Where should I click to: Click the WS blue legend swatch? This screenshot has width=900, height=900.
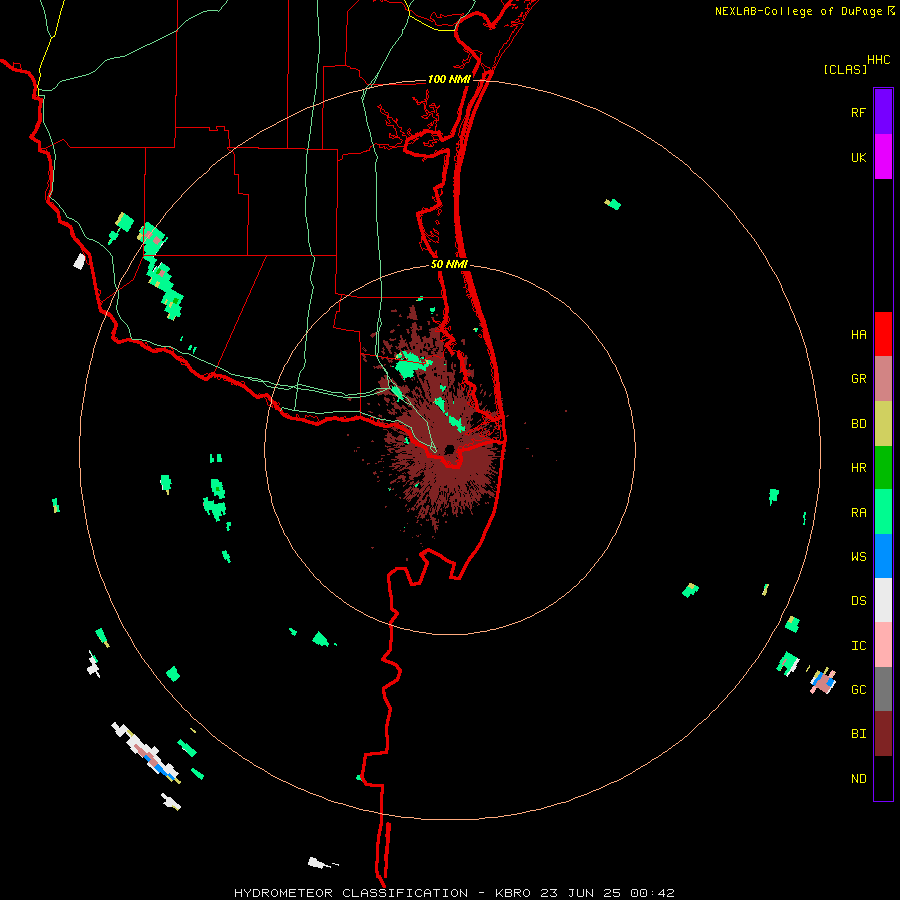883,556
